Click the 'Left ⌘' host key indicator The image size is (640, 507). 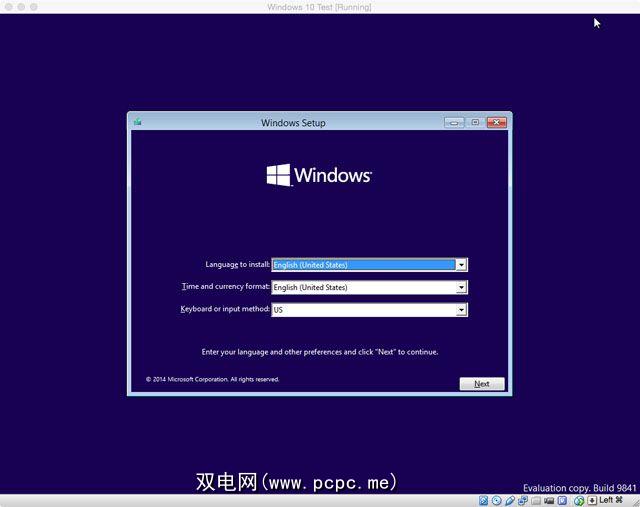click(611, 500)
